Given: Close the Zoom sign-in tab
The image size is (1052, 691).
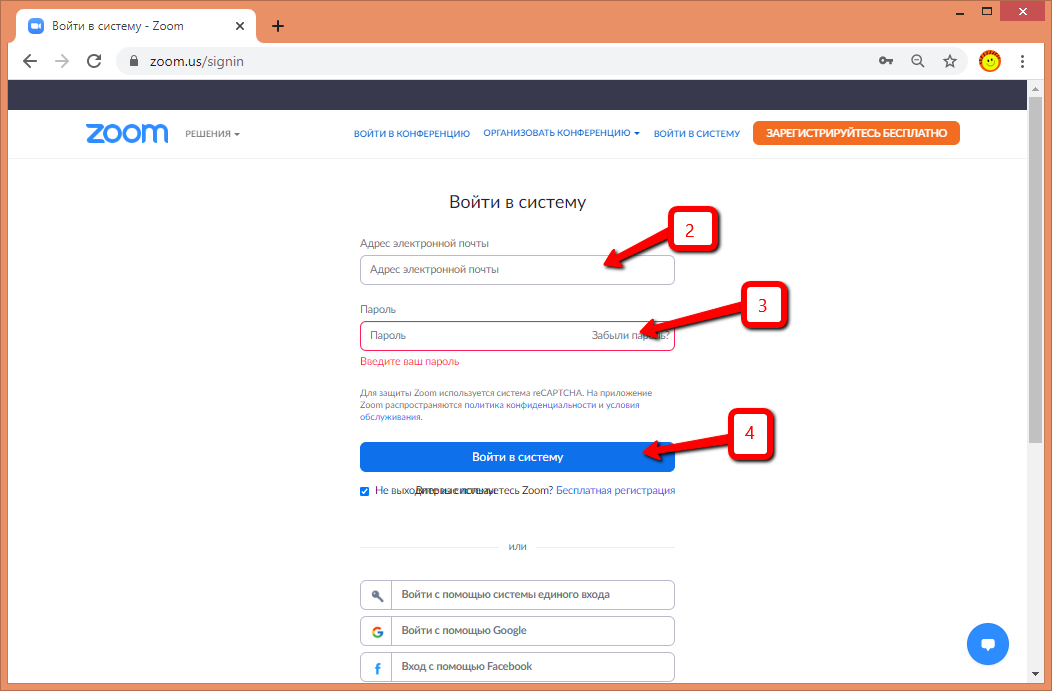Looking at the screenshot, I should [x=240, y=26].
